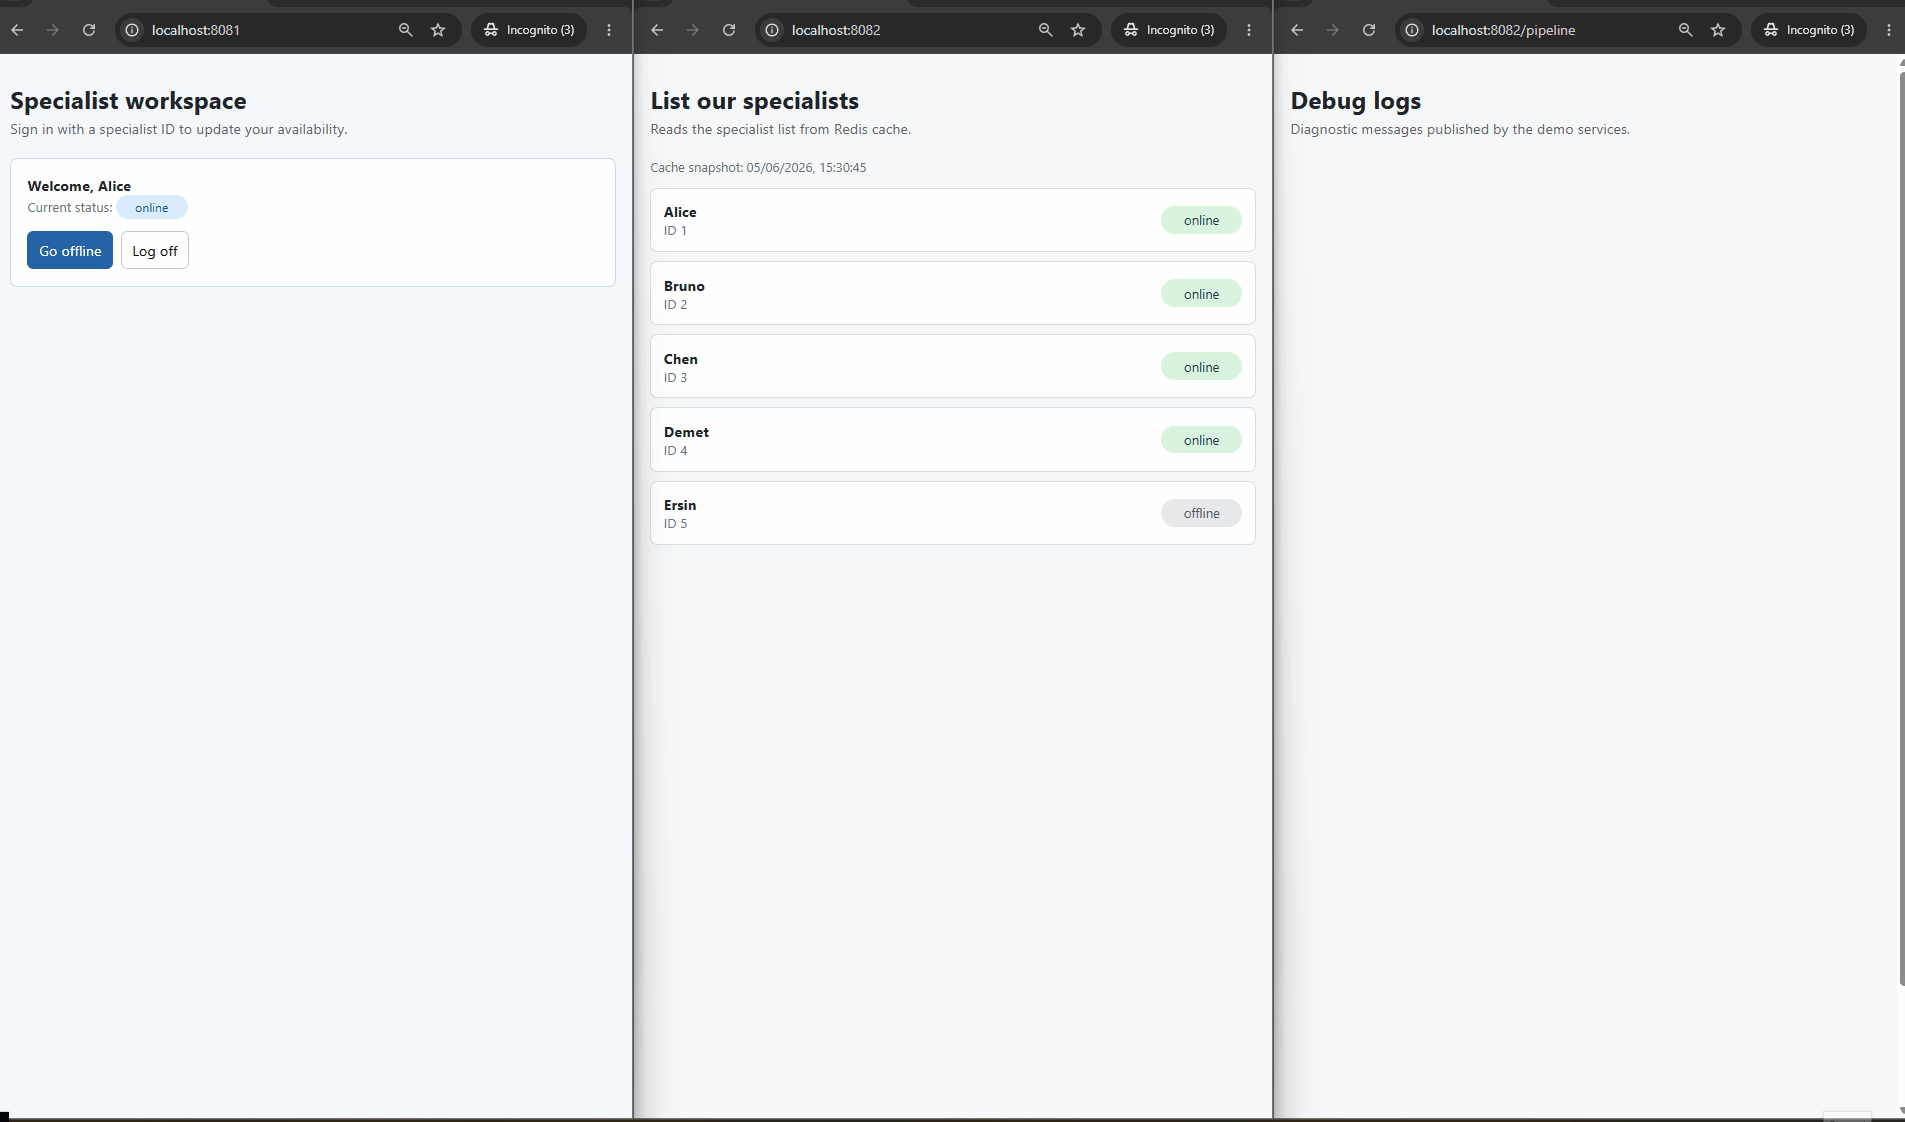Open zoom icon in localhost:8082 address bar
Screen dimensions: 1905x1122
pos(1046,30)
